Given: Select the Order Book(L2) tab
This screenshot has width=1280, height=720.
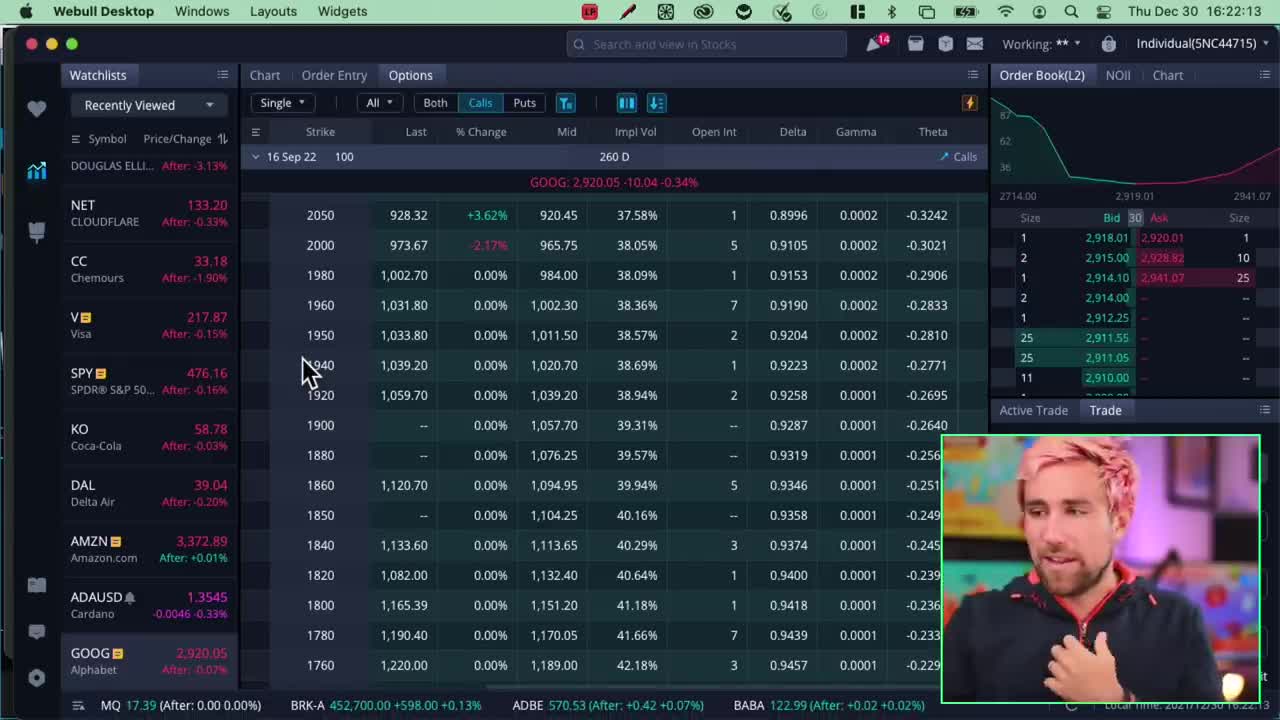Looking at the screenshot, I should (1042, 75).
